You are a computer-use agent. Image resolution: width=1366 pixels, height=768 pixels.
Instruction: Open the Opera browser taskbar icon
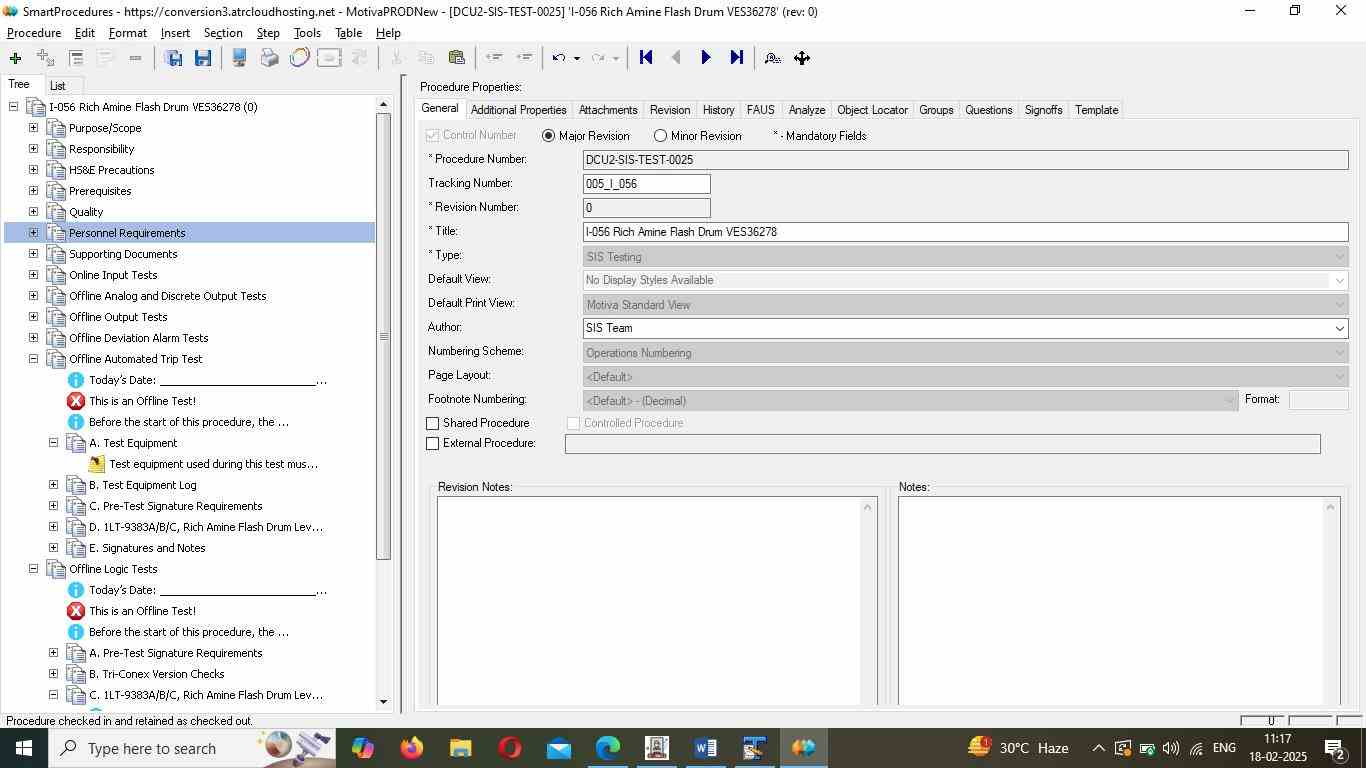point(509,748)
